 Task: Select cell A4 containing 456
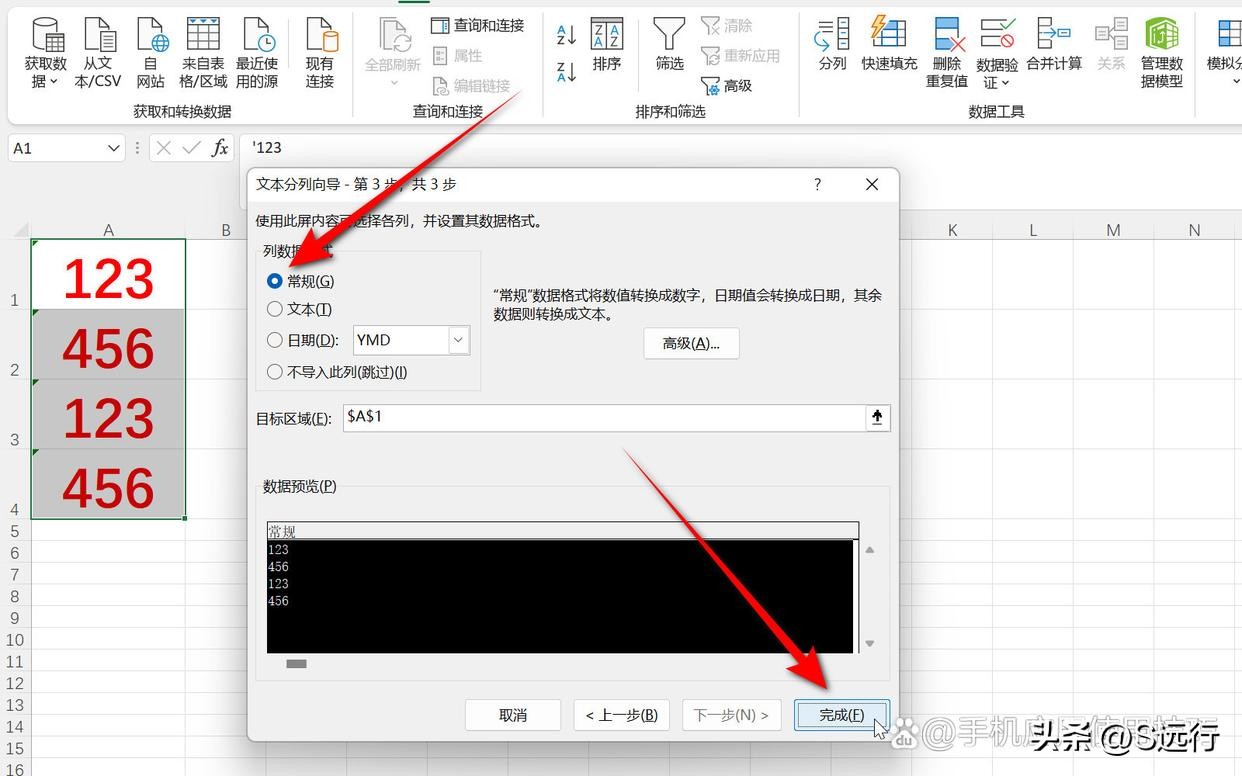click(108, 484)
